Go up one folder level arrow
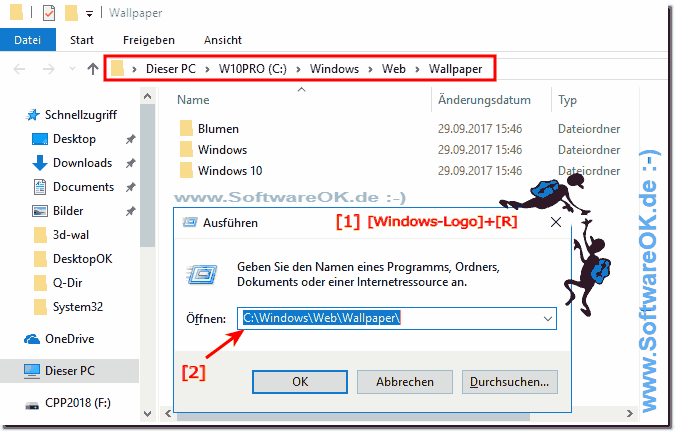The width and height of the screenshot is (675, 432). tap(93, 69)
